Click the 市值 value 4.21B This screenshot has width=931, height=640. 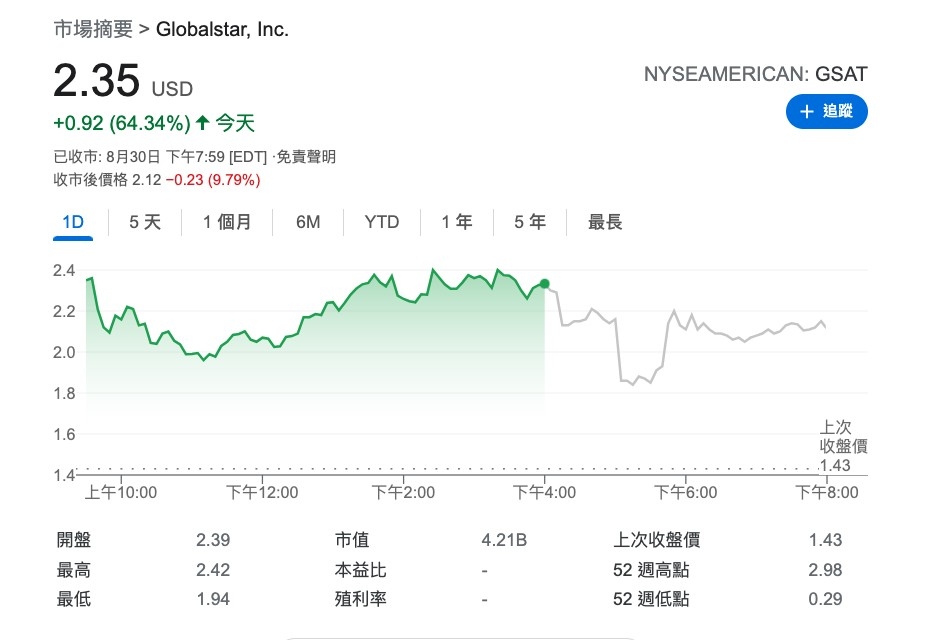(504, 541)
